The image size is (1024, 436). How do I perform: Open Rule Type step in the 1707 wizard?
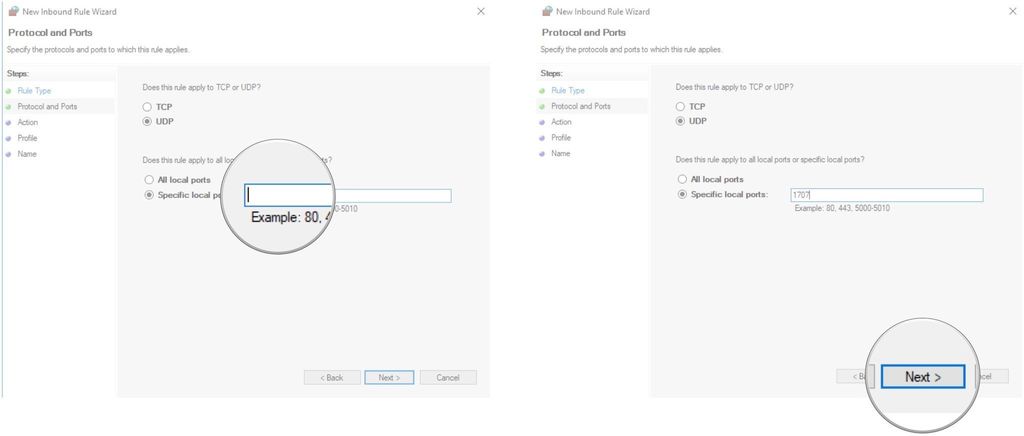[567, 90]
